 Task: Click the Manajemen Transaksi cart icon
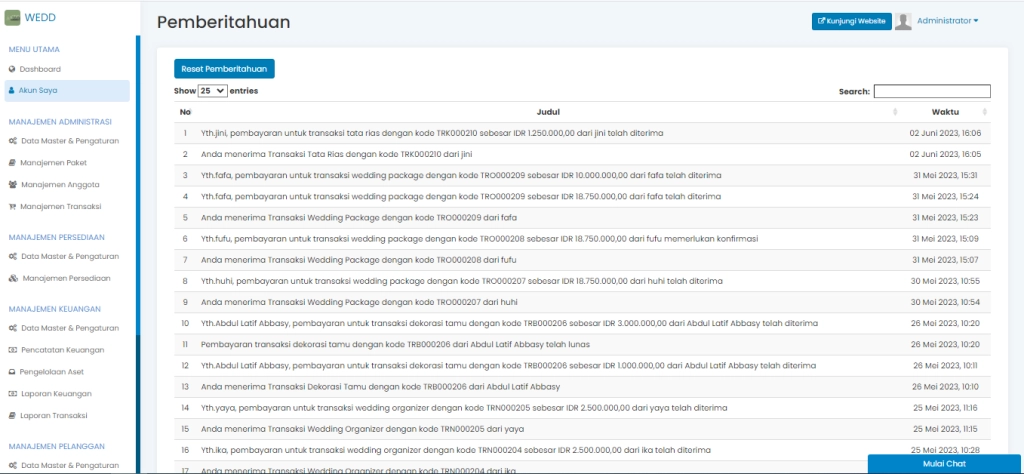click(12, 206)
